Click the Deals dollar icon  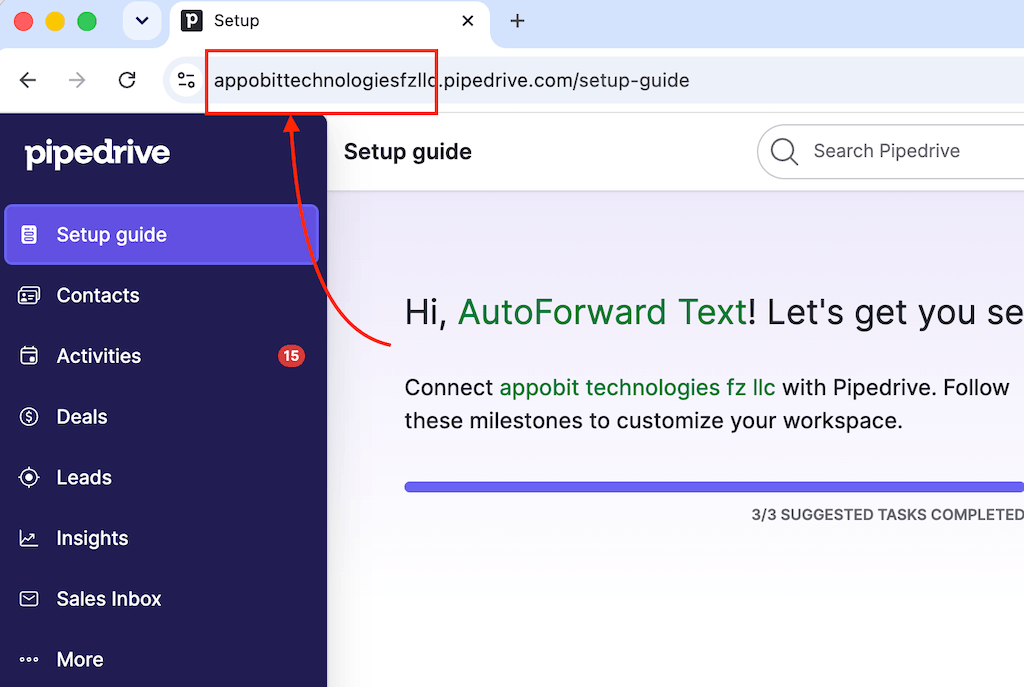pyautogui.click(x=29, y=417)
